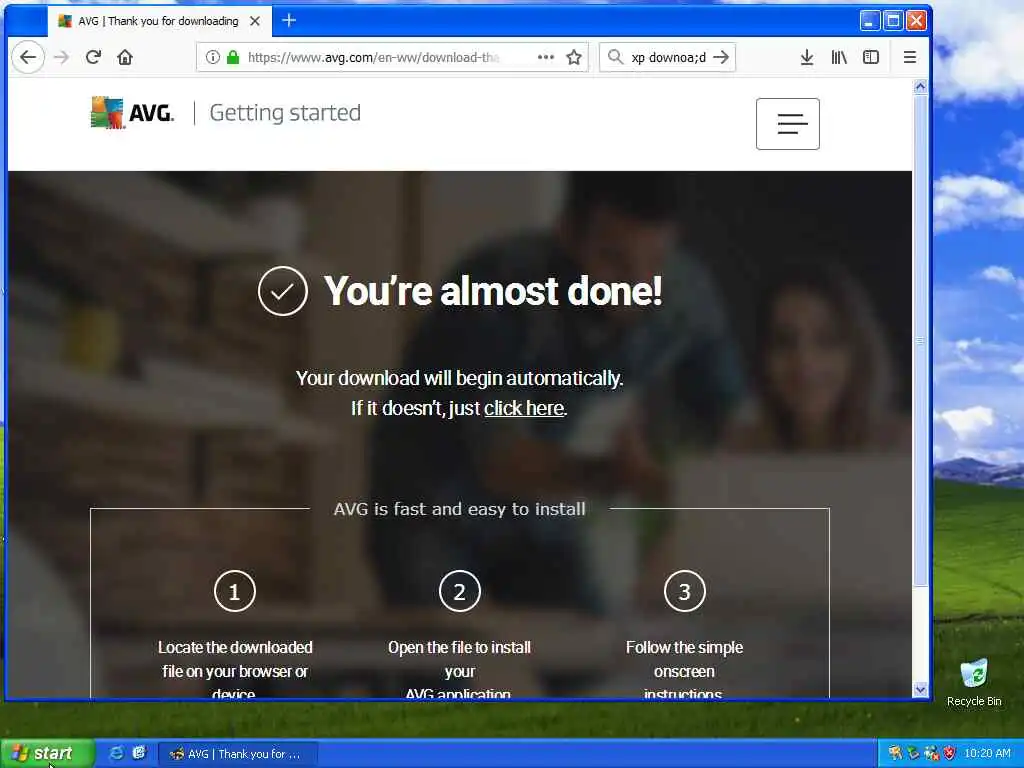The height and width of the screenshot is (768, 1024).
Task: Click the step 2 circle icon
Action: [x=460, y=592]
